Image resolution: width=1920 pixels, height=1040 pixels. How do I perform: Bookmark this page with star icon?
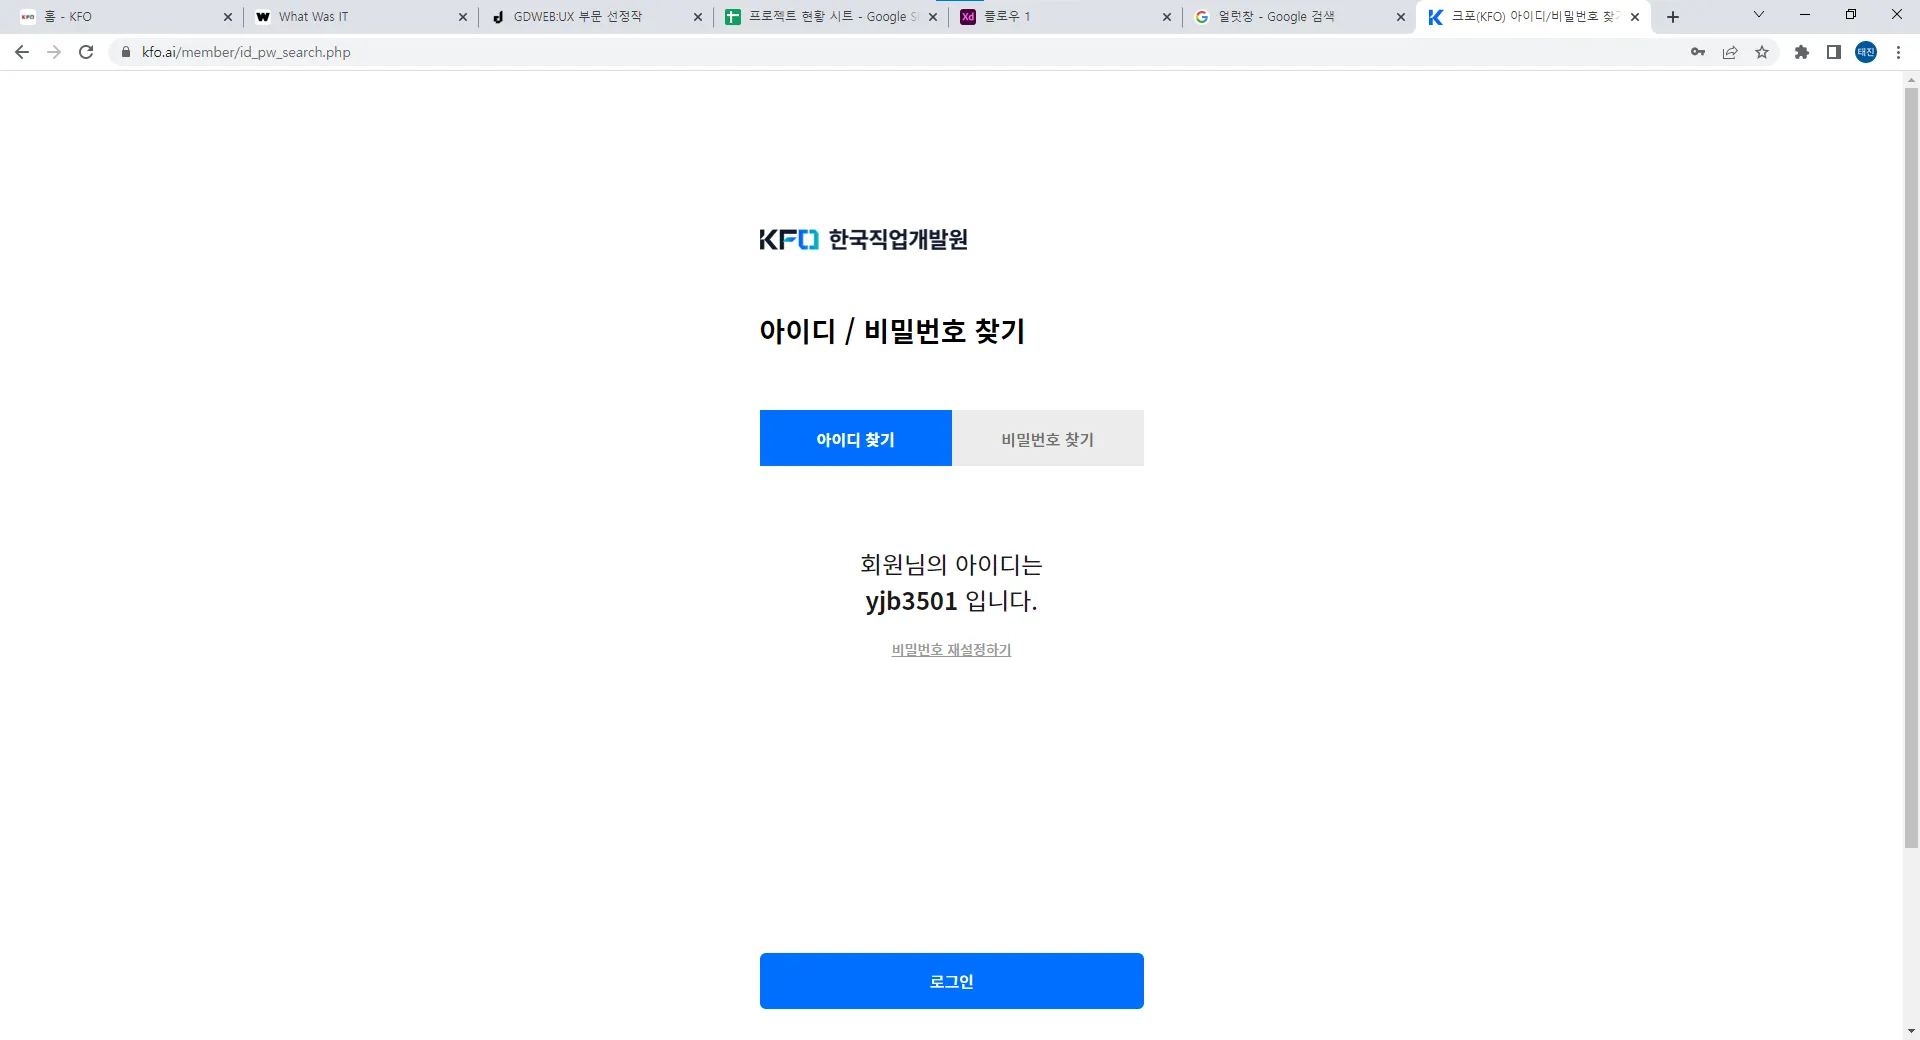click(1762, 52)
